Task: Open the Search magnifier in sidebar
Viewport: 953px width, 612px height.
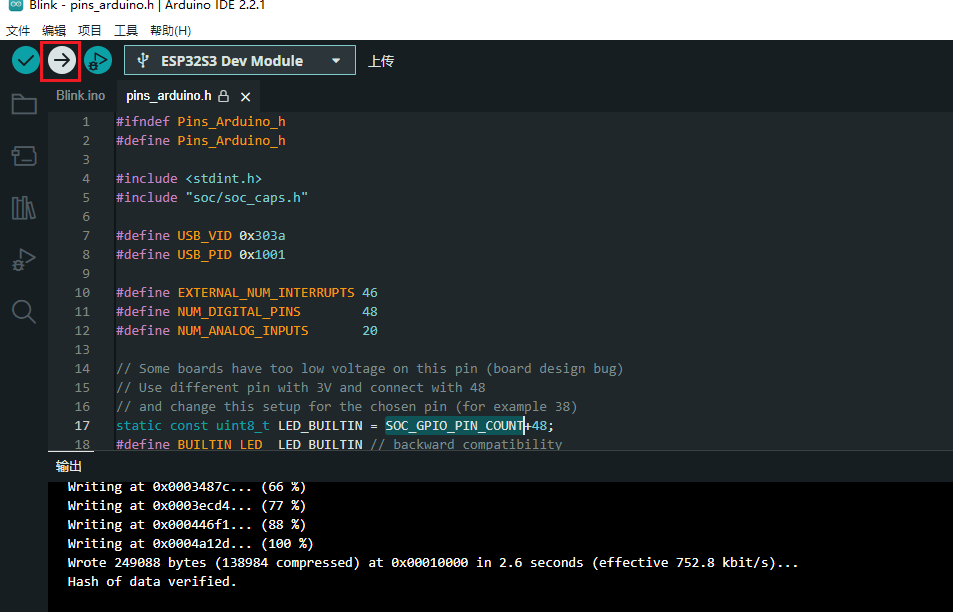Action: tap(24, 312)
